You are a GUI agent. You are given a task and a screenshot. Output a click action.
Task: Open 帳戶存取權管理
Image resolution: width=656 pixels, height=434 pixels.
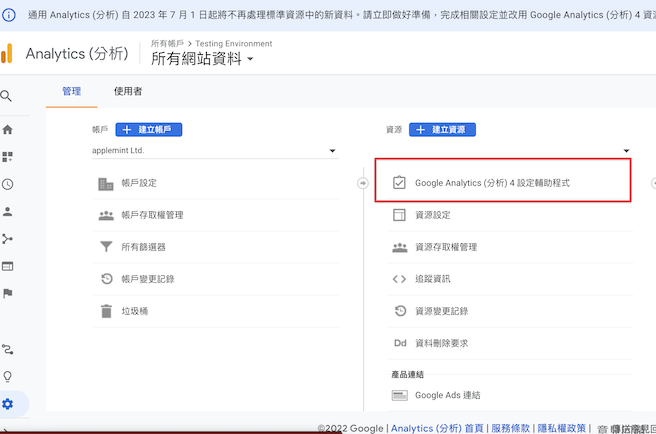pyautogui.click(x=152, y=215)
